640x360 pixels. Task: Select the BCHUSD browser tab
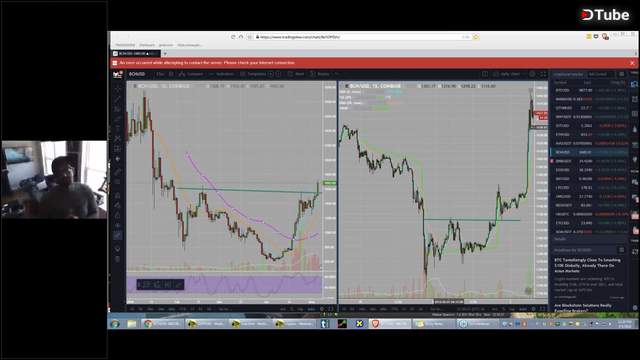click(136, 53)
